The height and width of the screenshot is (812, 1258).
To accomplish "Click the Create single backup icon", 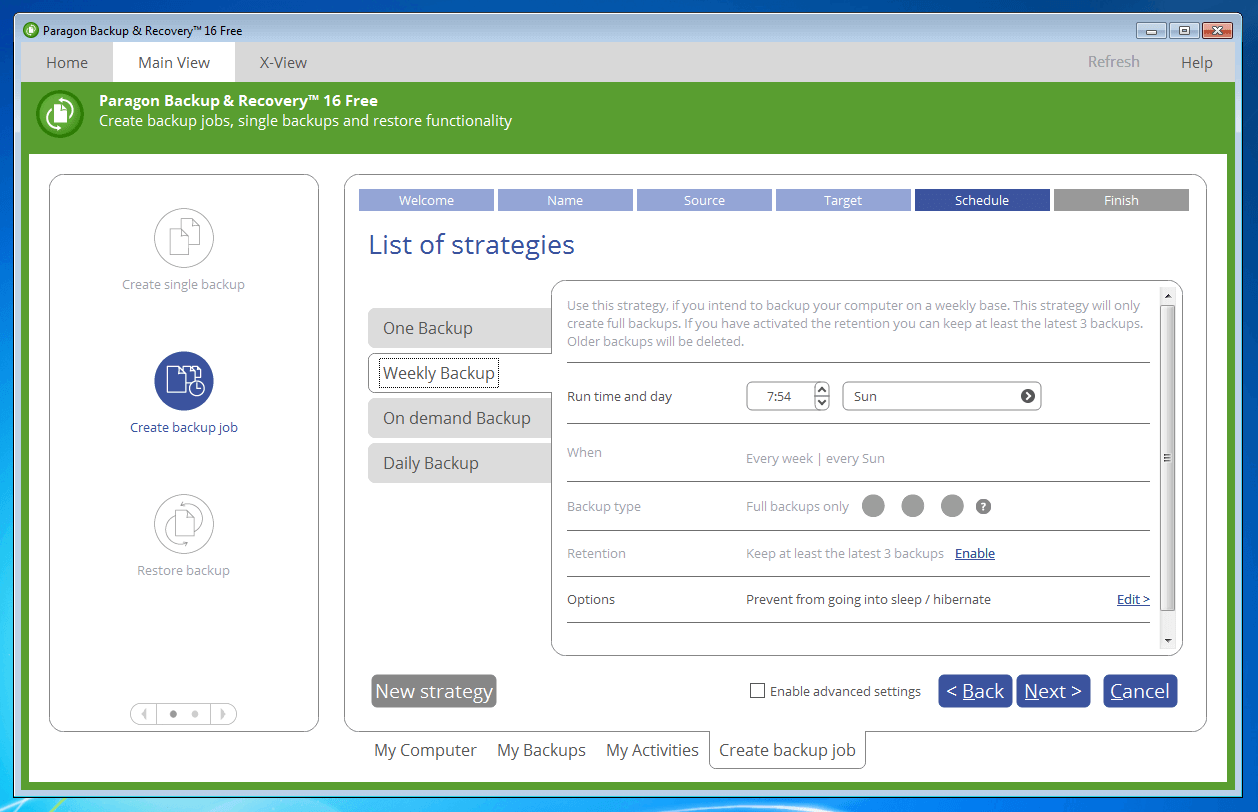I will click(x=183, y=238).
